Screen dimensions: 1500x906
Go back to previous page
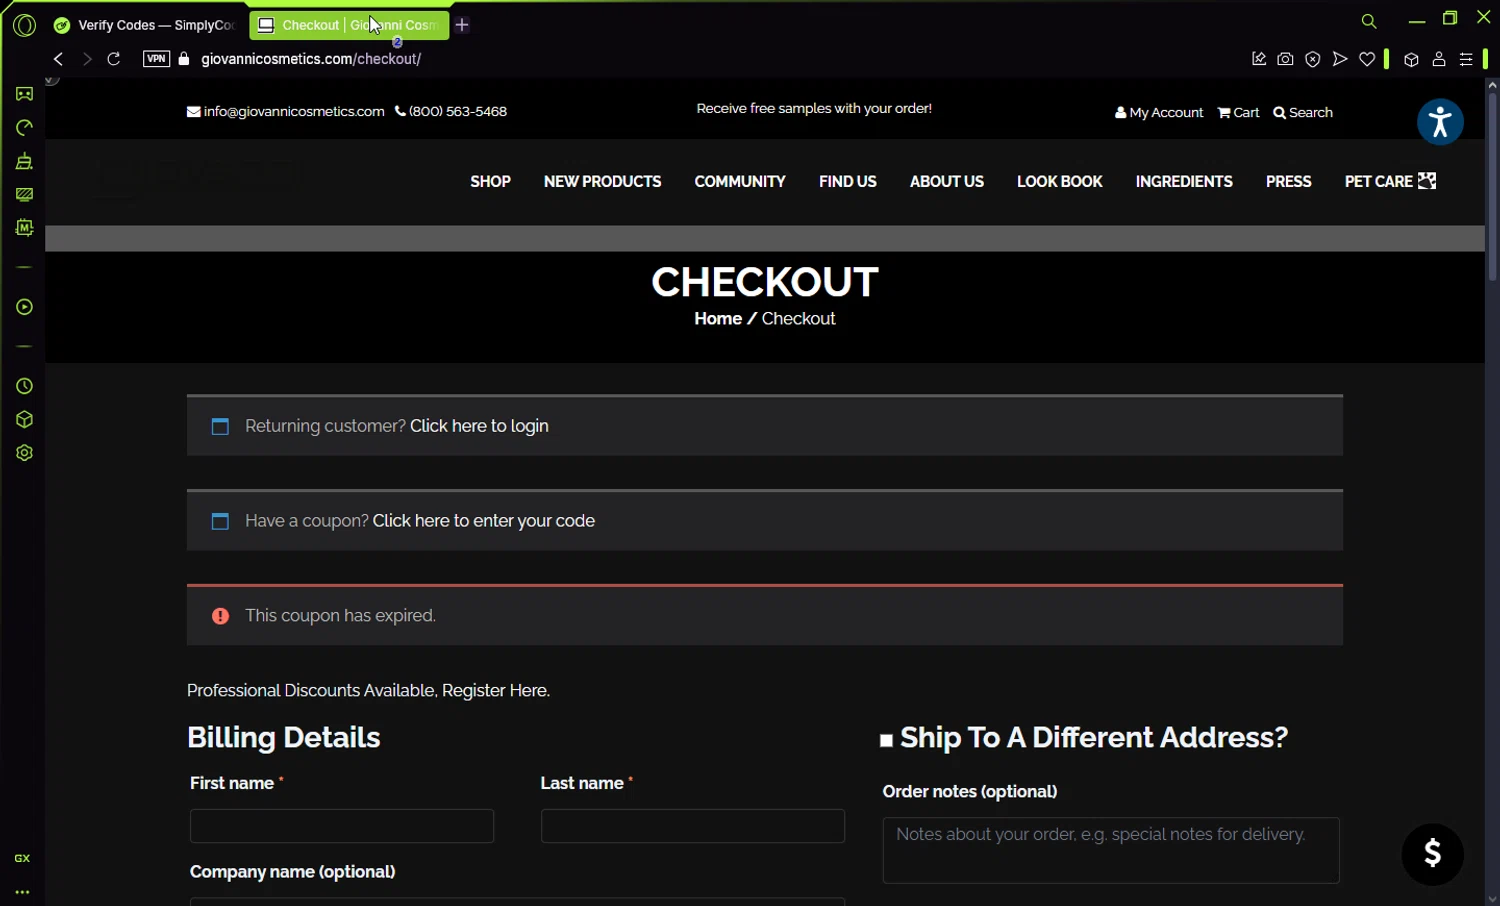click(58, 59)
